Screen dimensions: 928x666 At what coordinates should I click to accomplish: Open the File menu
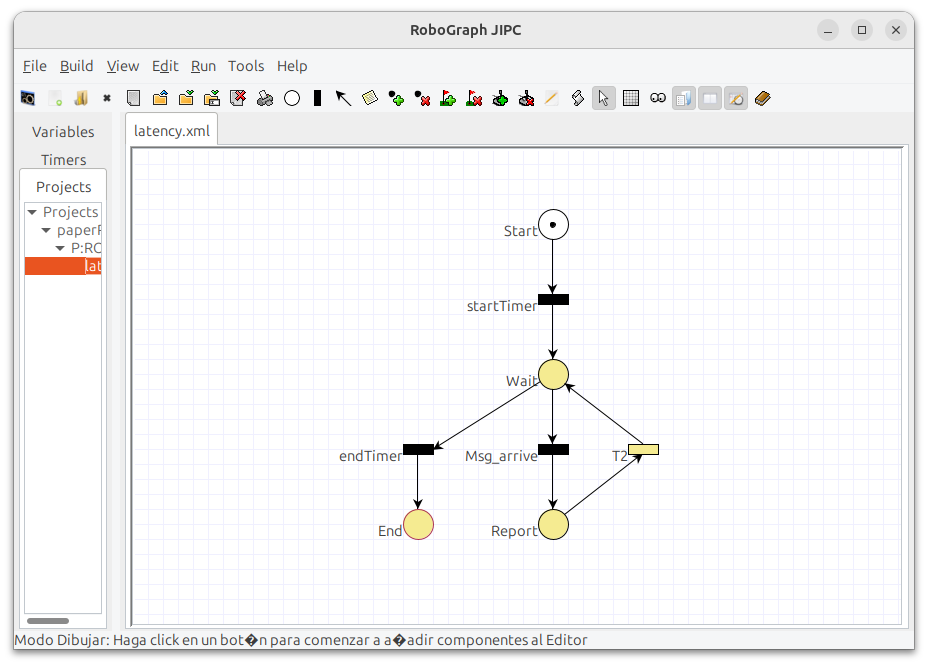(35, 66)
